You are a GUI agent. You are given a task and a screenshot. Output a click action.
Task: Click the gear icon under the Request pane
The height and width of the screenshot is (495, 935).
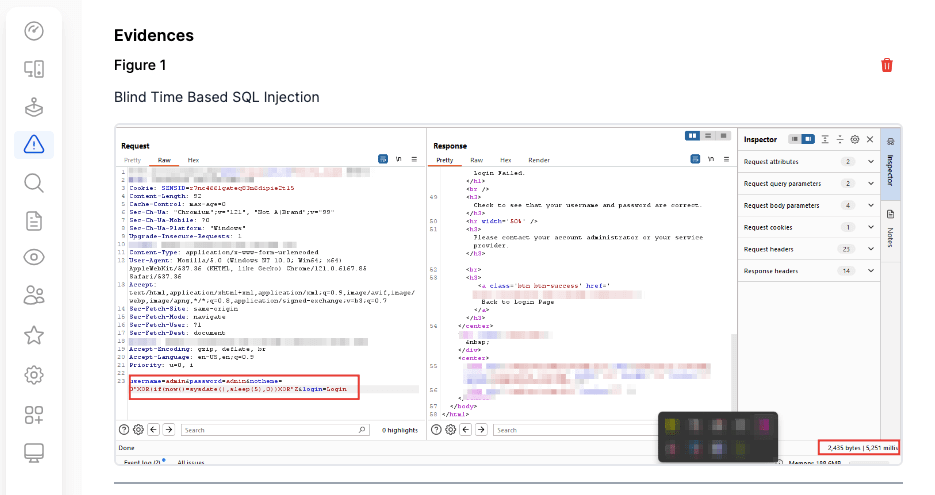pyautogui.click(x=138, y=429)
